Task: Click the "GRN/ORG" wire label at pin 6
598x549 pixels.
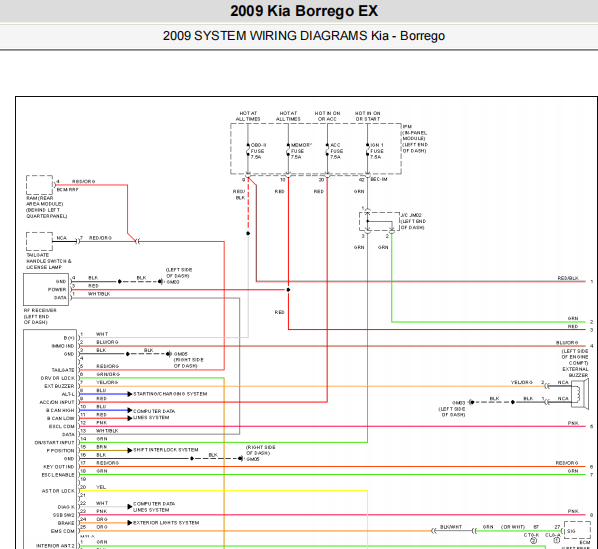Action: (x=108, y=374)
